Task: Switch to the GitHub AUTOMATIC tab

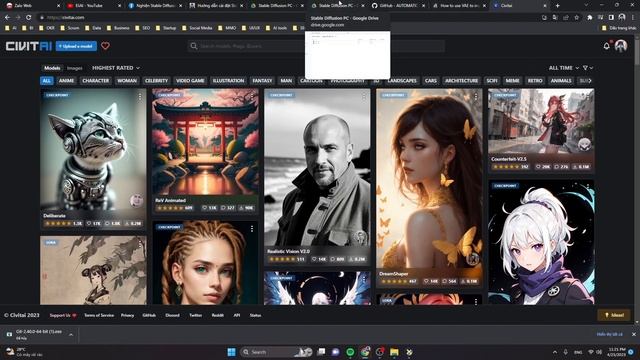Action: coord(399,6)
